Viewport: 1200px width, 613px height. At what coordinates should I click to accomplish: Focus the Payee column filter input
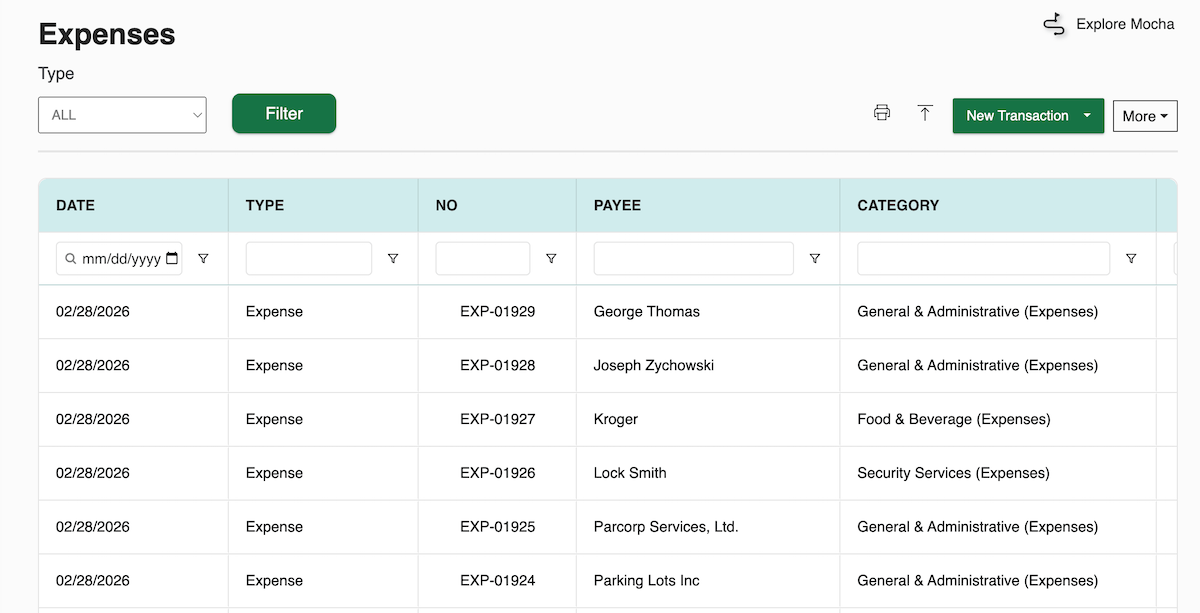pos(694,258)
